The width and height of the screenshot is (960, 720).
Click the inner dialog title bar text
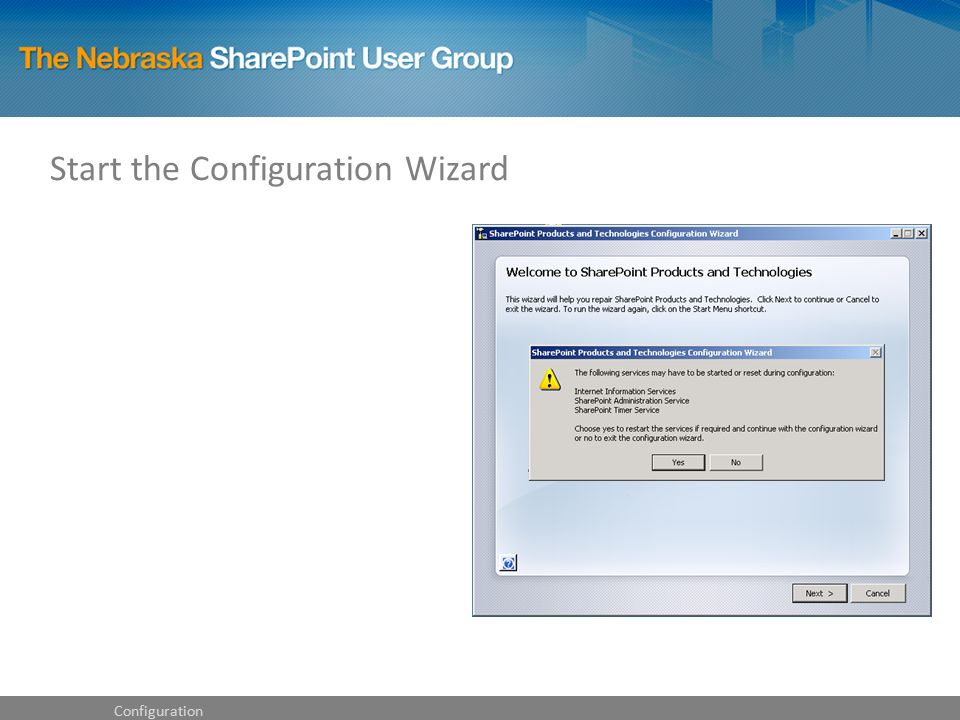click(x=651, y=353)
